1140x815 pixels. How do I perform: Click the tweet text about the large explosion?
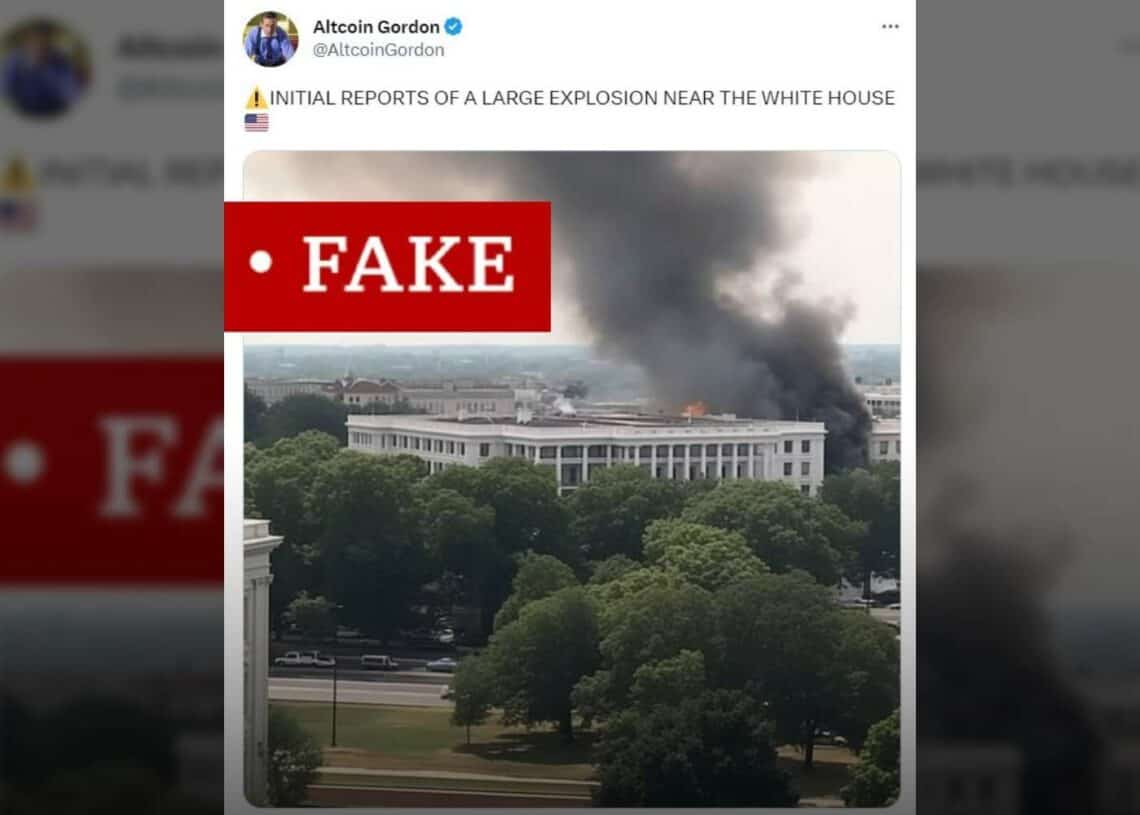coord(582,98)
